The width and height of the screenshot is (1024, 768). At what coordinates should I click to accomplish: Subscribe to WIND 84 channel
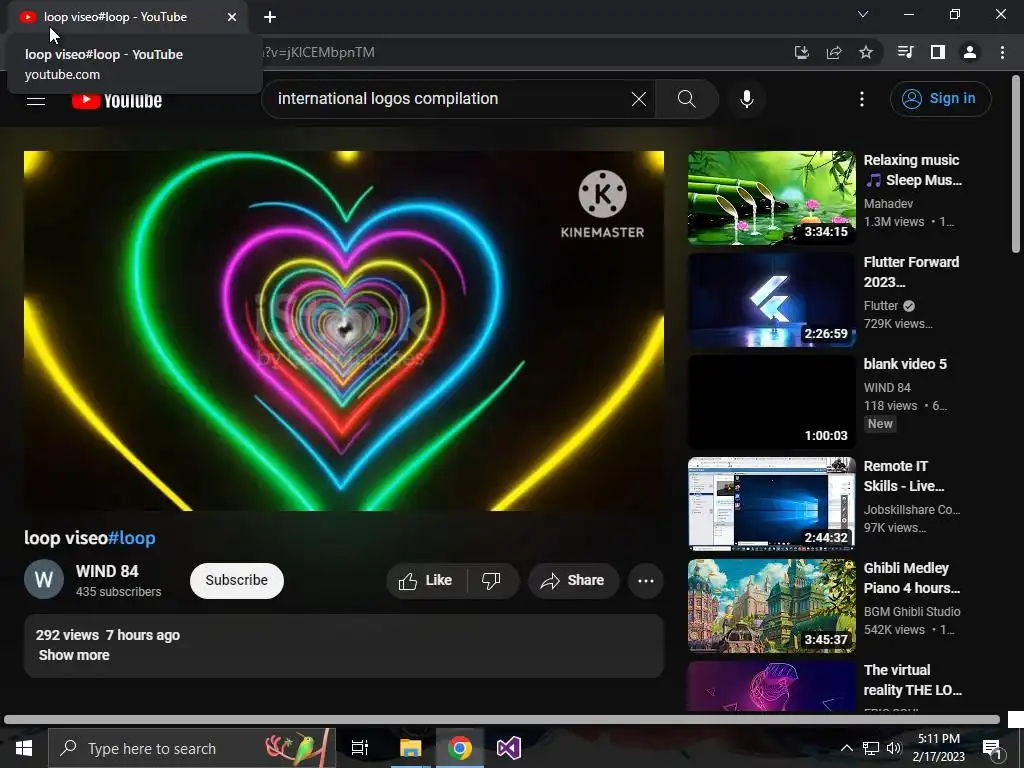[236, 581]
